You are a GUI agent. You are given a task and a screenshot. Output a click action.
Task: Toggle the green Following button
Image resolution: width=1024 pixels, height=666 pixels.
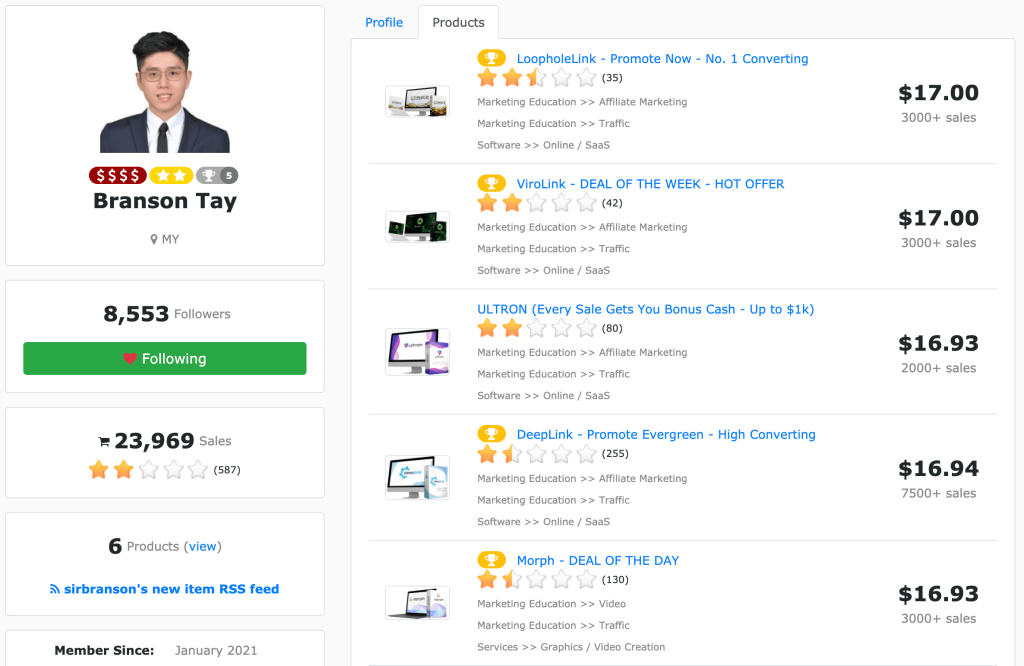tap(165, 358)
